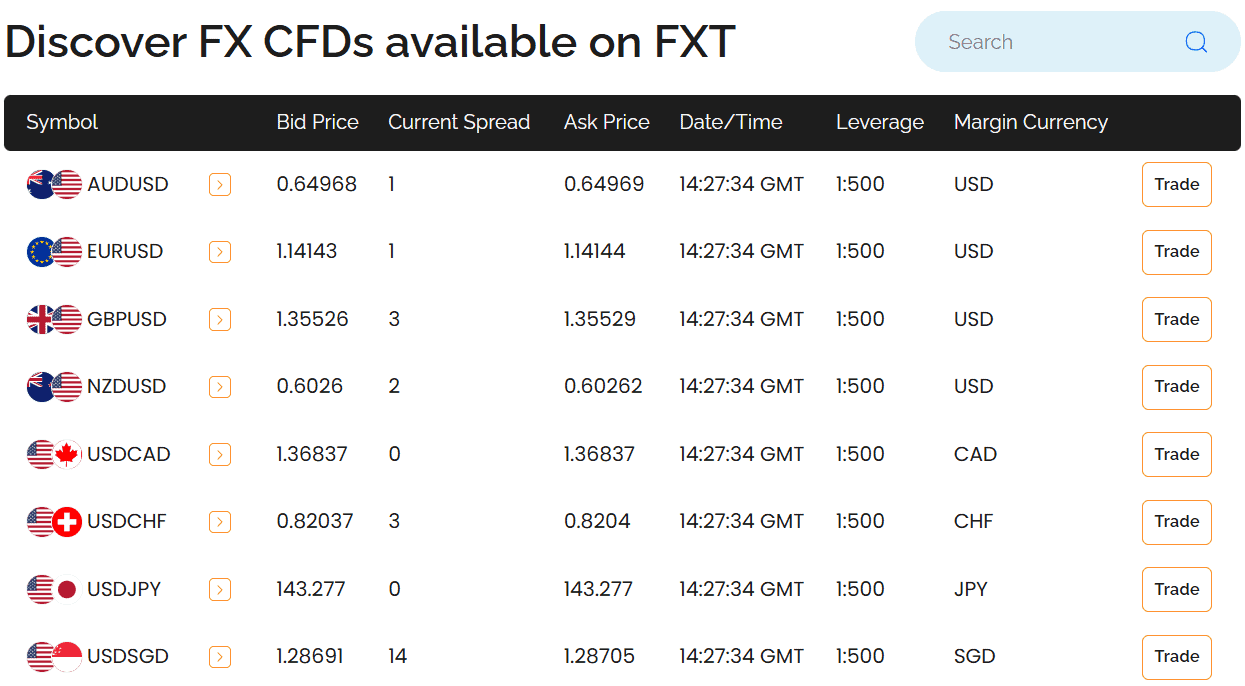Image resolution: width=1245 pixels, height=686 pixels.
Task: Expand details for the AUDUSD row
Action: click(x=219, y=184)
